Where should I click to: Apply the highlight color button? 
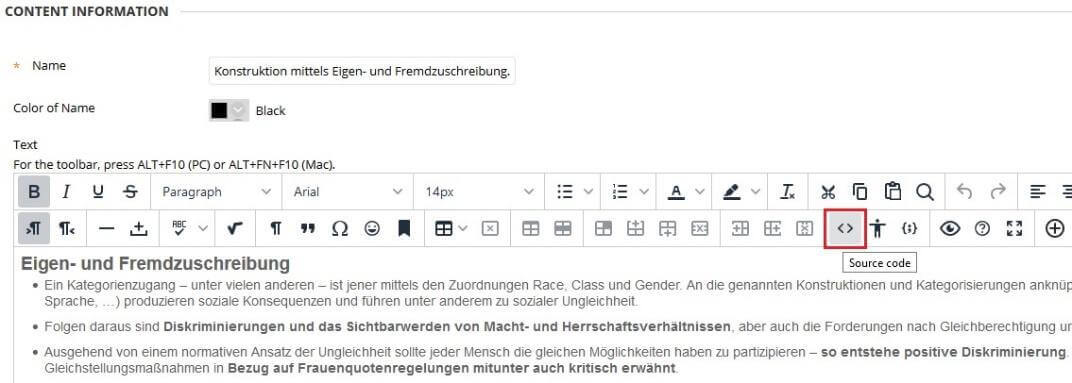(x=732, y=192)
